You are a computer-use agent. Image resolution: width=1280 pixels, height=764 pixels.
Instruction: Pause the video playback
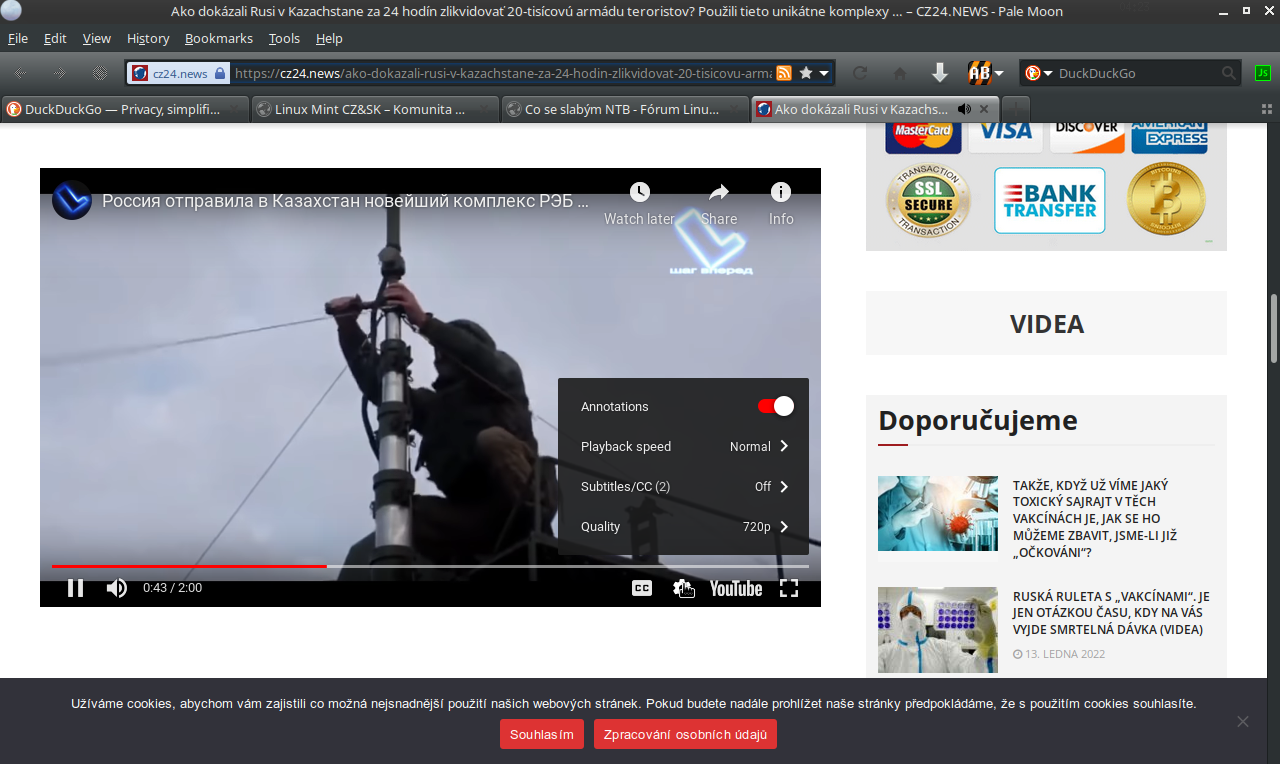click(75, 588)
